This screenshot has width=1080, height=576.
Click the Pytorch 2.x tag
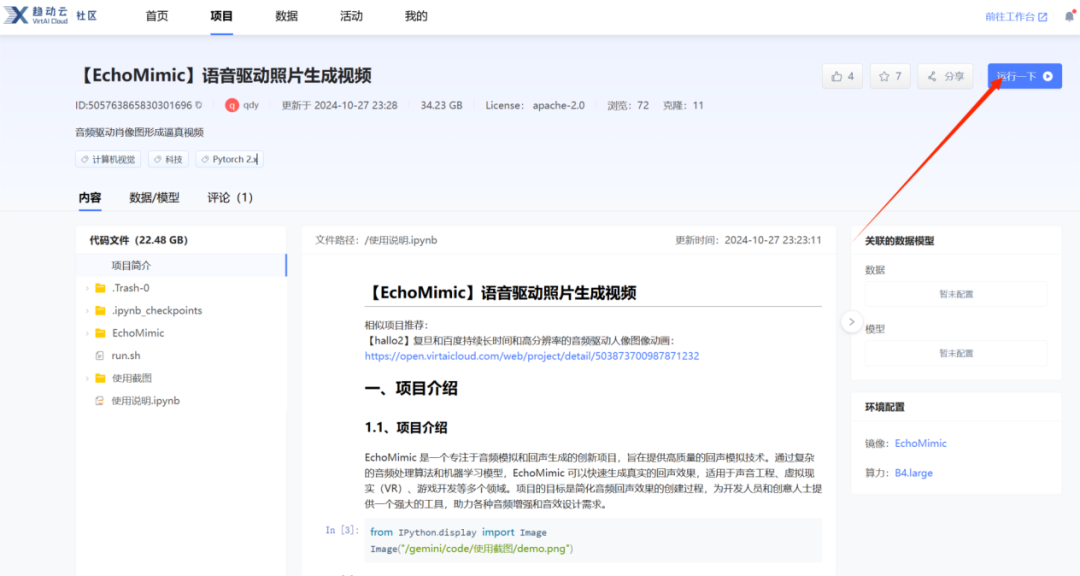tap(229, 159)
